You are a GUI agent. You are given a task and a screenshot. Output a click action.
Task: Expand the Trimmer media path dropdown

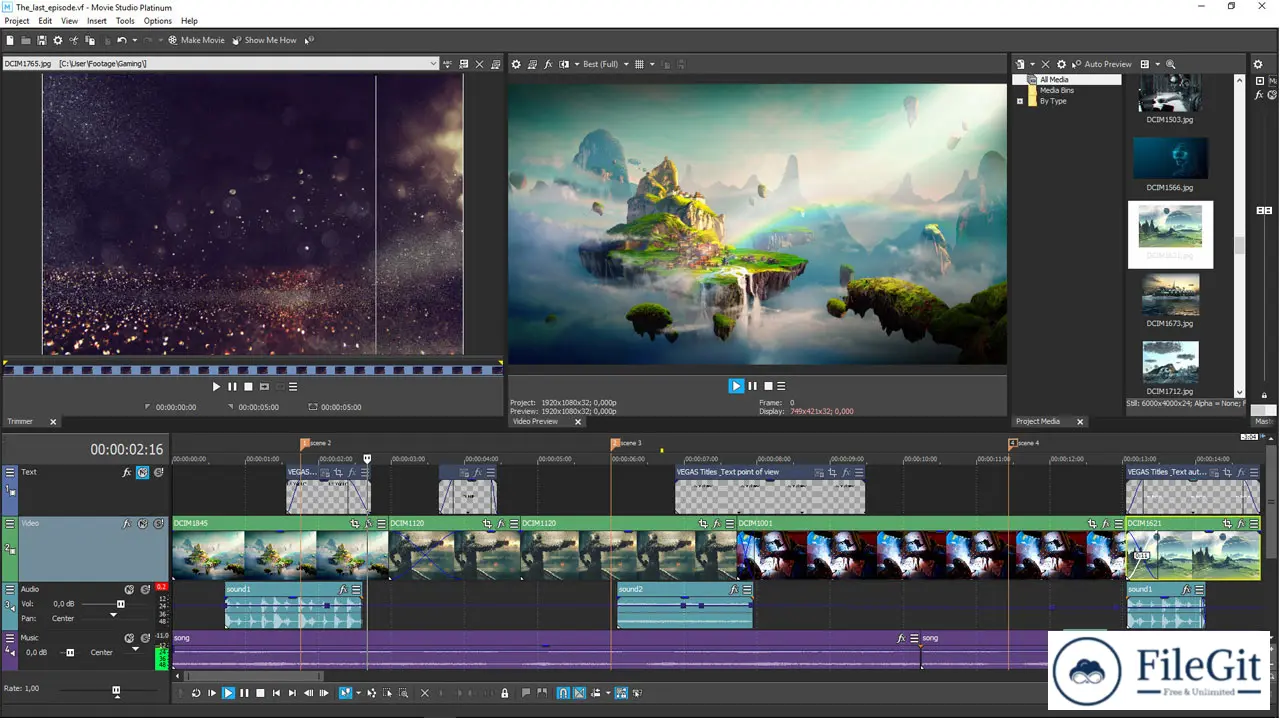tap(433, 64)
